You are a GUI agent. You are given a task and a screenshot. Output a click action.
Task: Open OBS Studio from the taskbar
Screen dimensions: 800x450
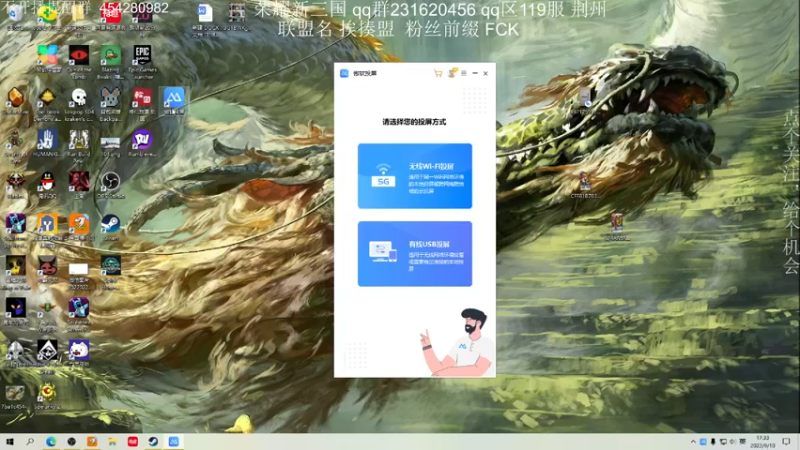coord(71,442)
